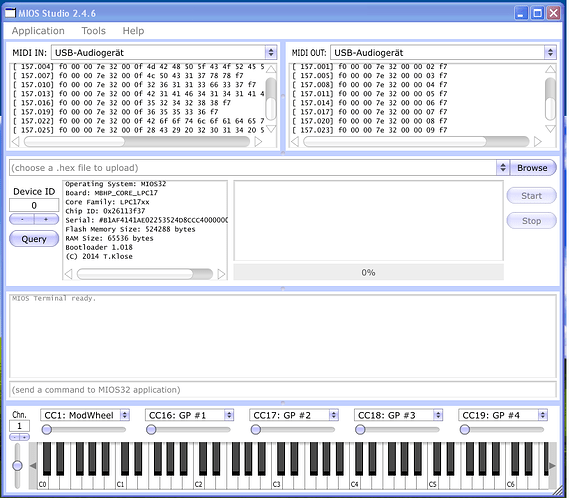Screen dimensions: 570x500
Task: Click the C3 piano key
Action: (x=277, y=480)
